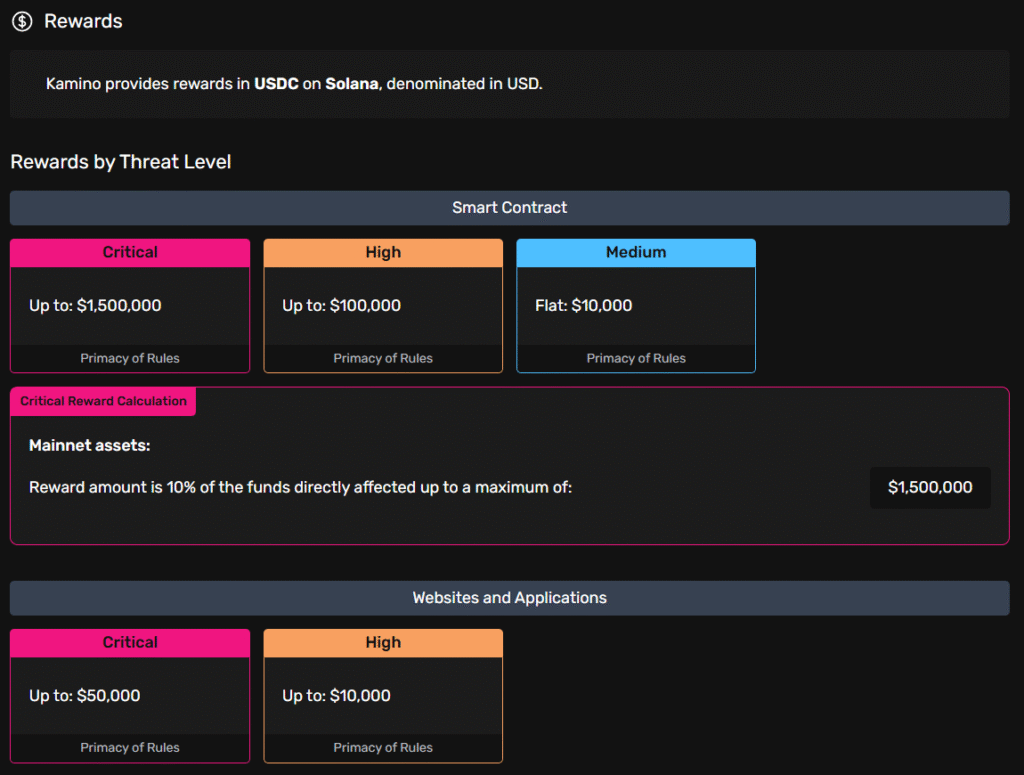This screenshot has height=775, width=1024.
Task: Select the blue Medium severity header
Action: (x=636, y=253)
